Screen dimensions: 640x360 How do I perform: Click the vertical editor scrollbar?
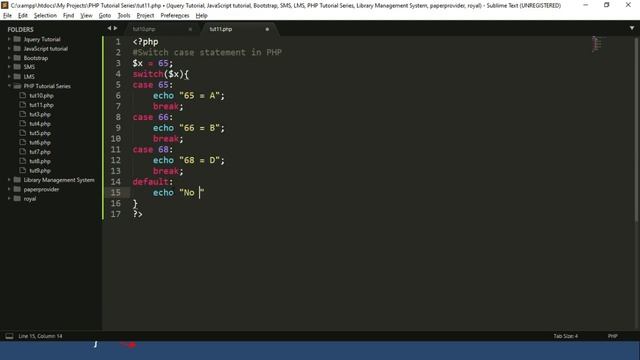(x=636, y=130)
